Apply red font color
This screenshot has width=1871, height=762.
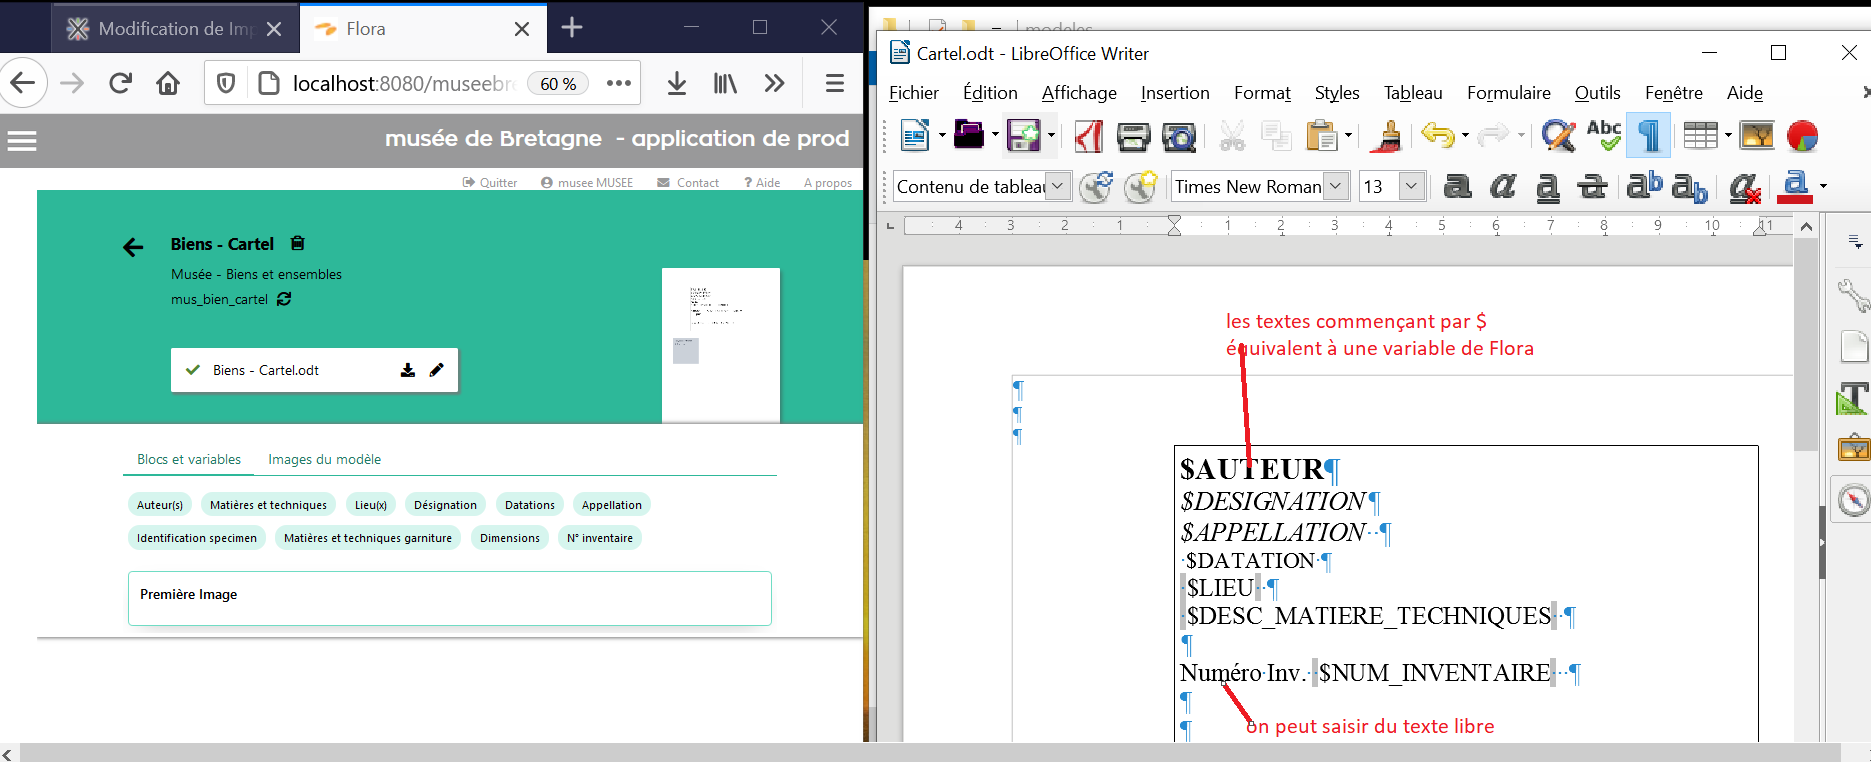pyautogui.click(x=1796, y=186)
